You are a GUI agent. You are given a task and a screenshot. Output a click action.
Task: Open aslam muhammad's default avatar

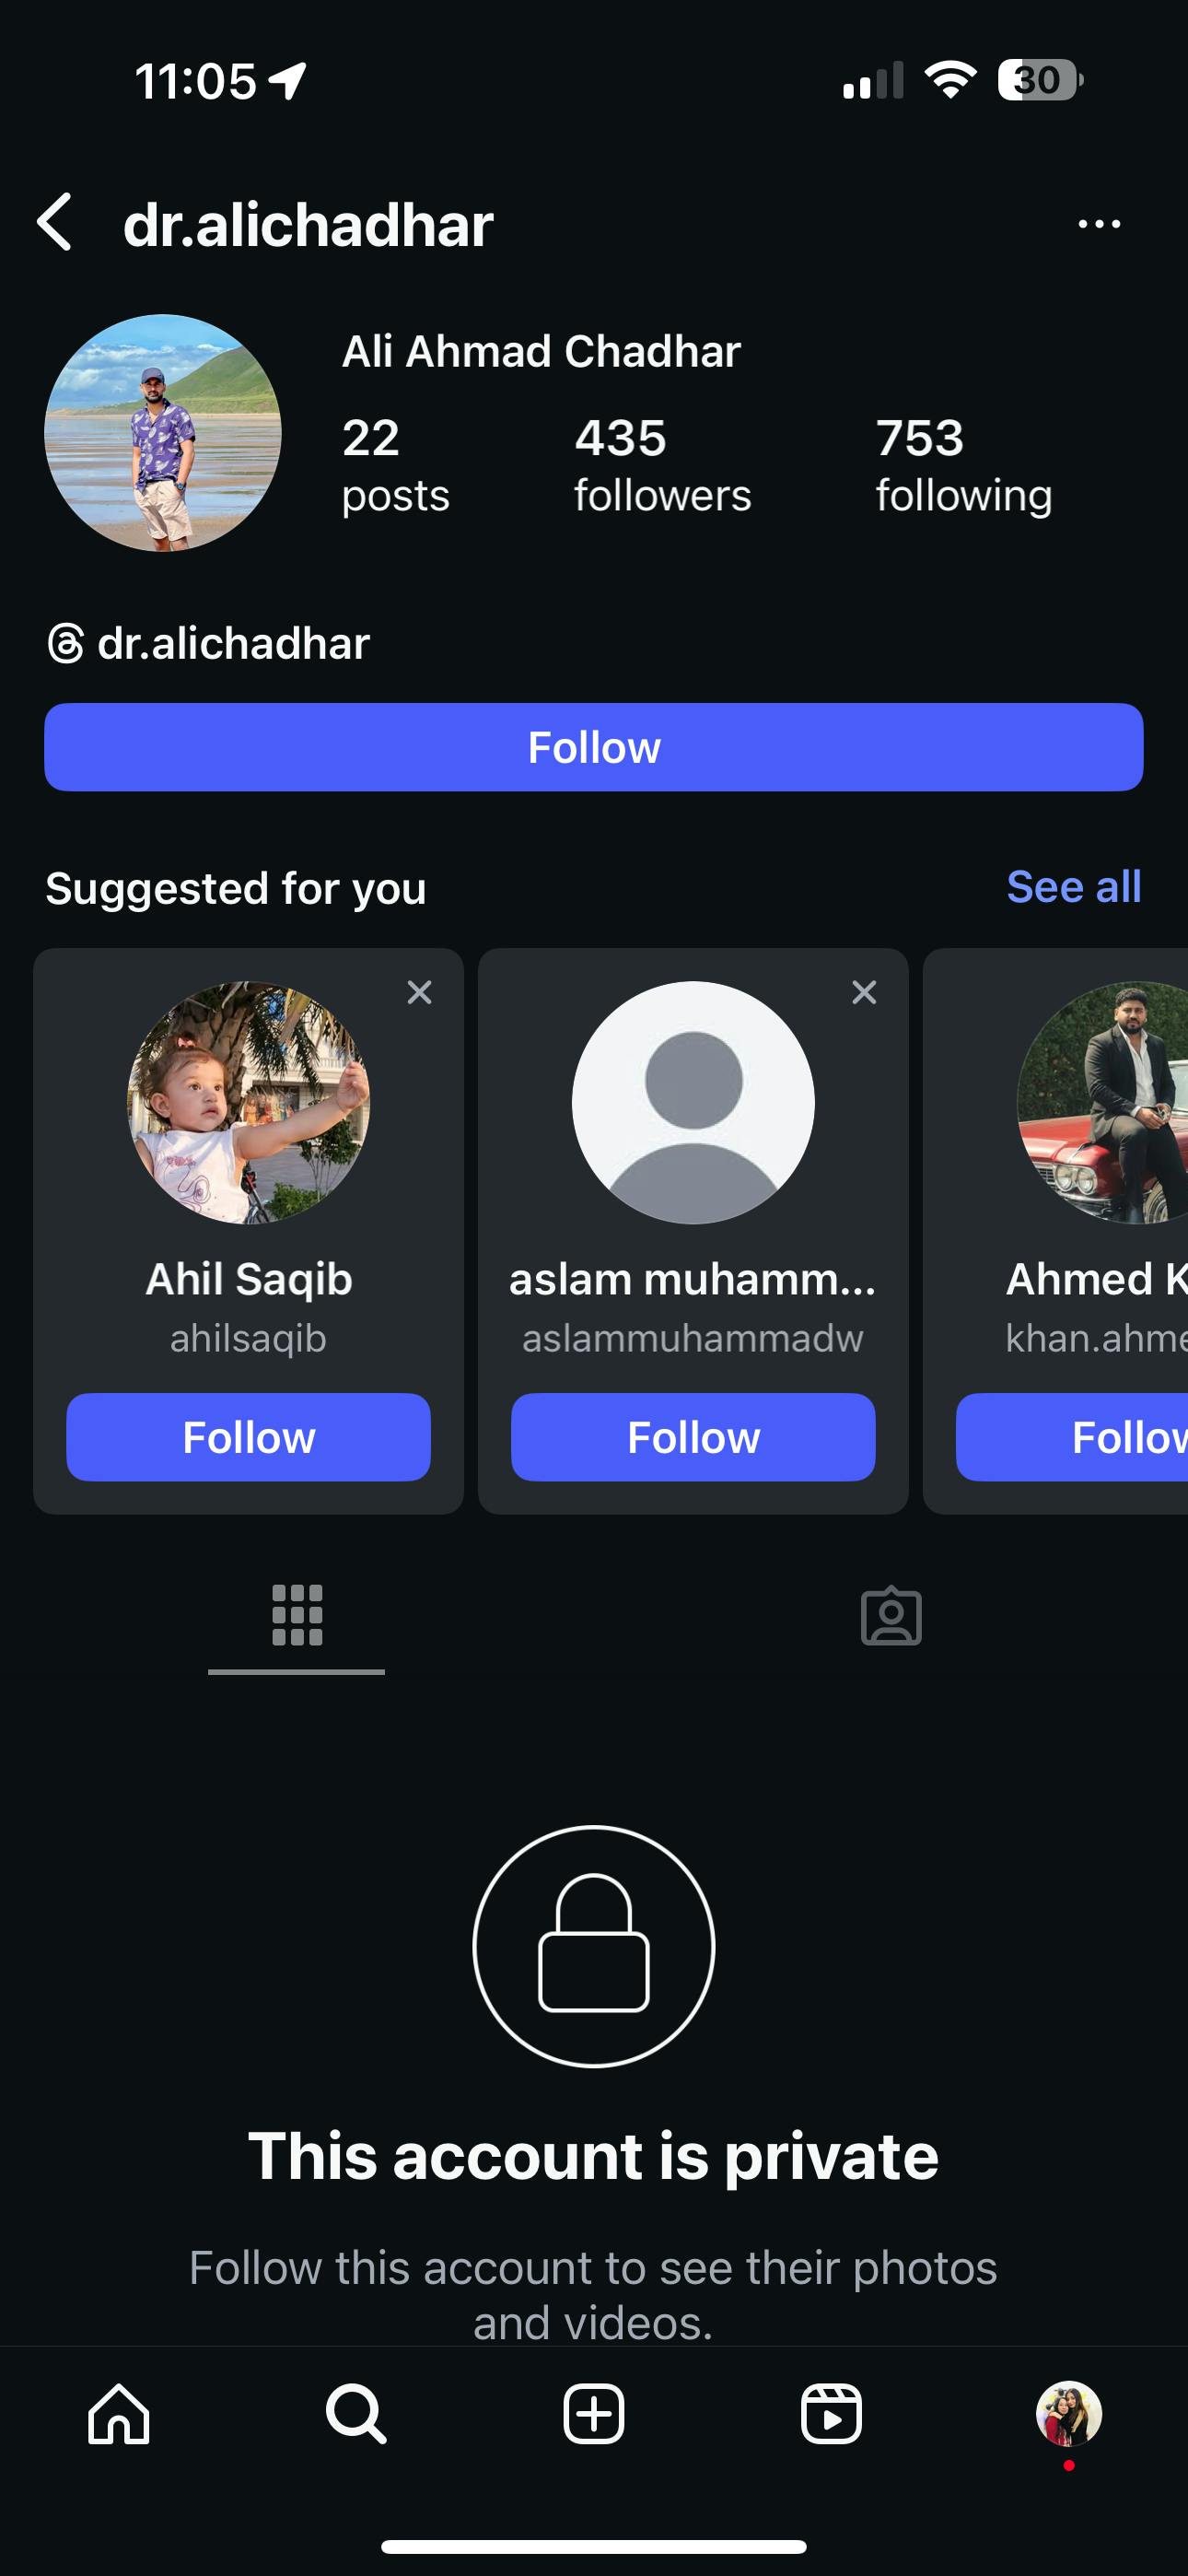pyautogui.click(x=693, y=1102)
